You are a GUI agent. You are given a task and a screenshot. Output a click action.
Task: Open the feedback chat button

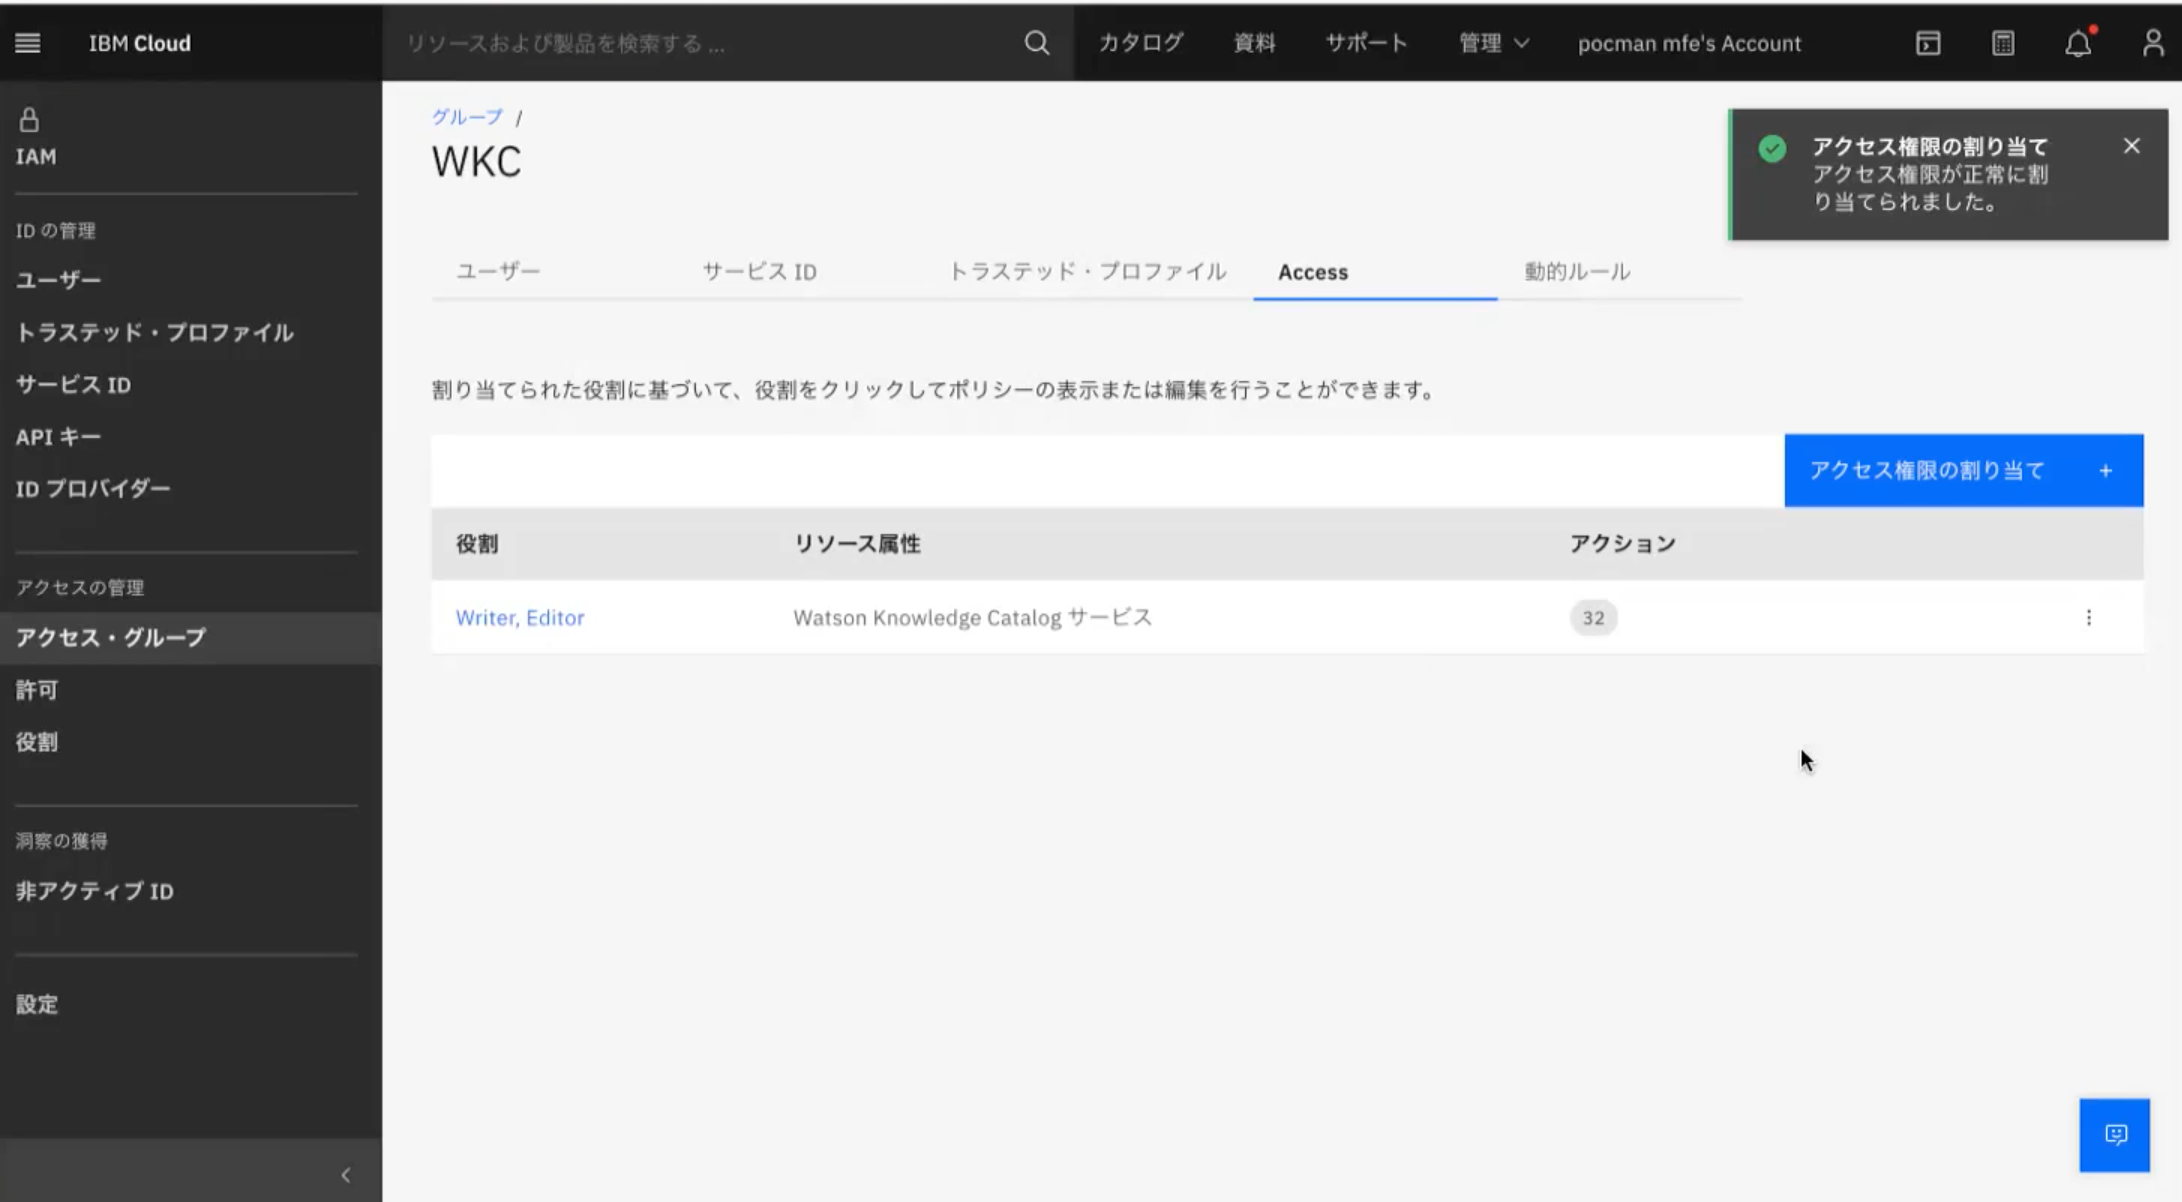pyautogui.click(x=2114, y=1135)
